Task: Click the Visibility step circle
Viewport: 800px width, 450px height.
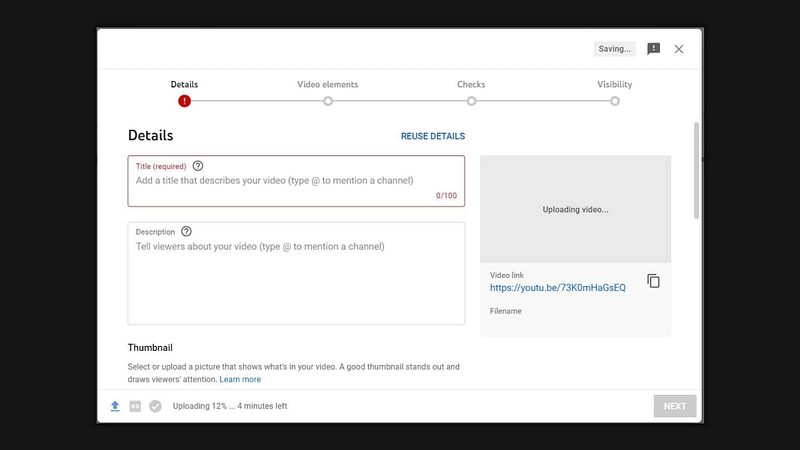Action: (x=615, y=101)
